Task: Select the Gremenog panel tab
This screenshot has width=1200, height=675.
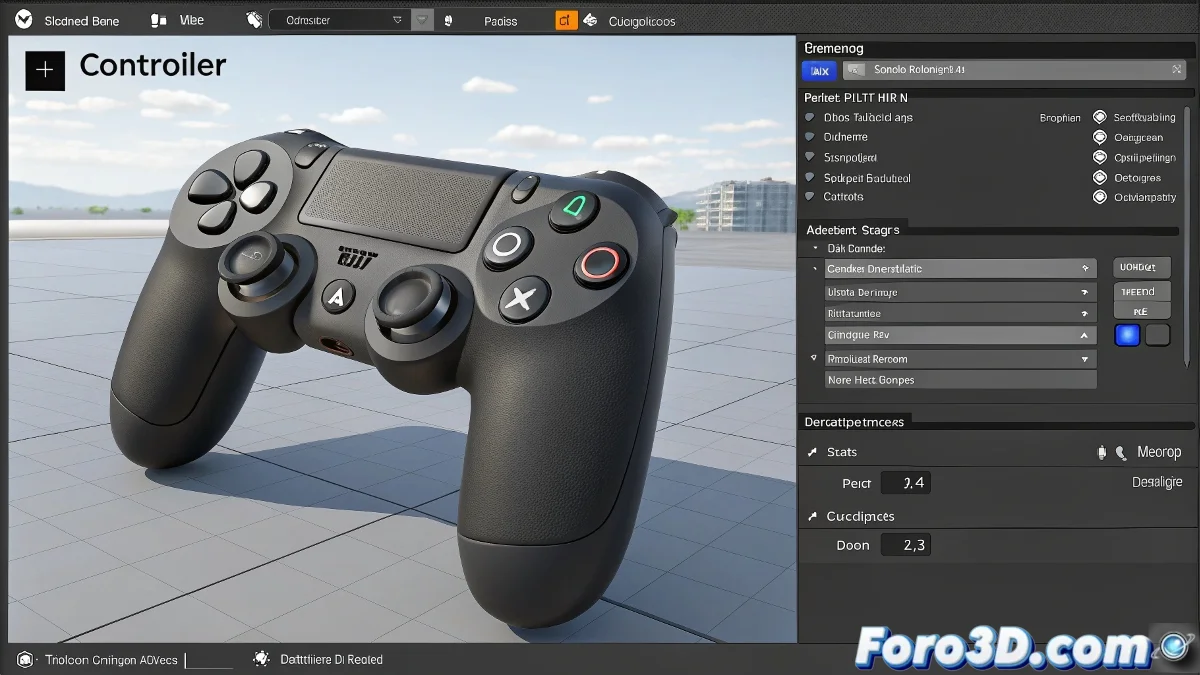Action: point(834,48)
